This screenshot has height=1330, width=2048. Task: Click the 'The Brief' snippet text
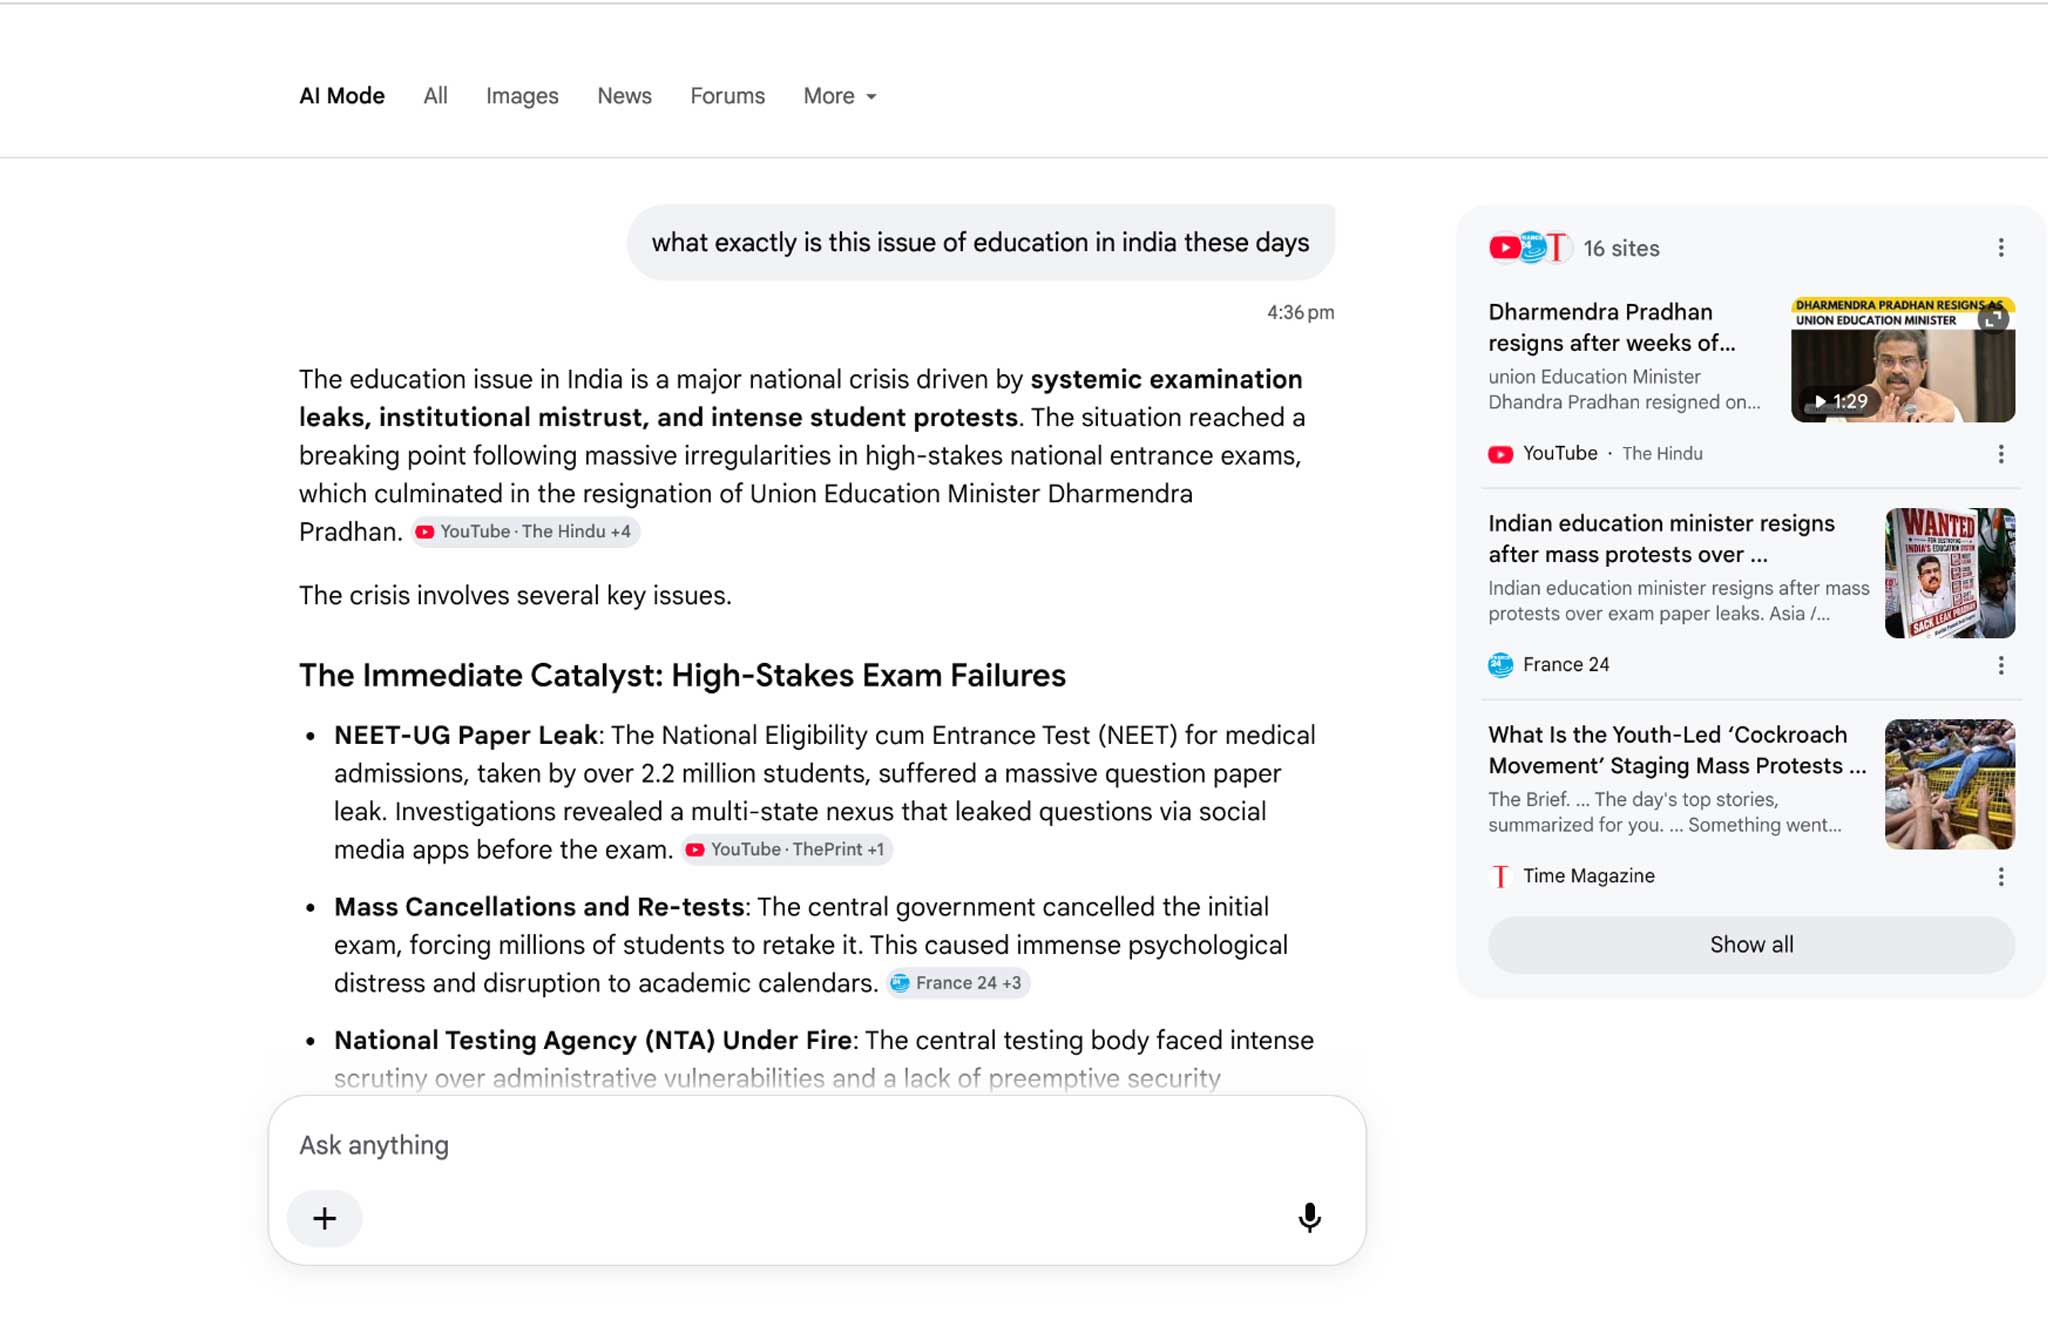[x=1664, y=812]
